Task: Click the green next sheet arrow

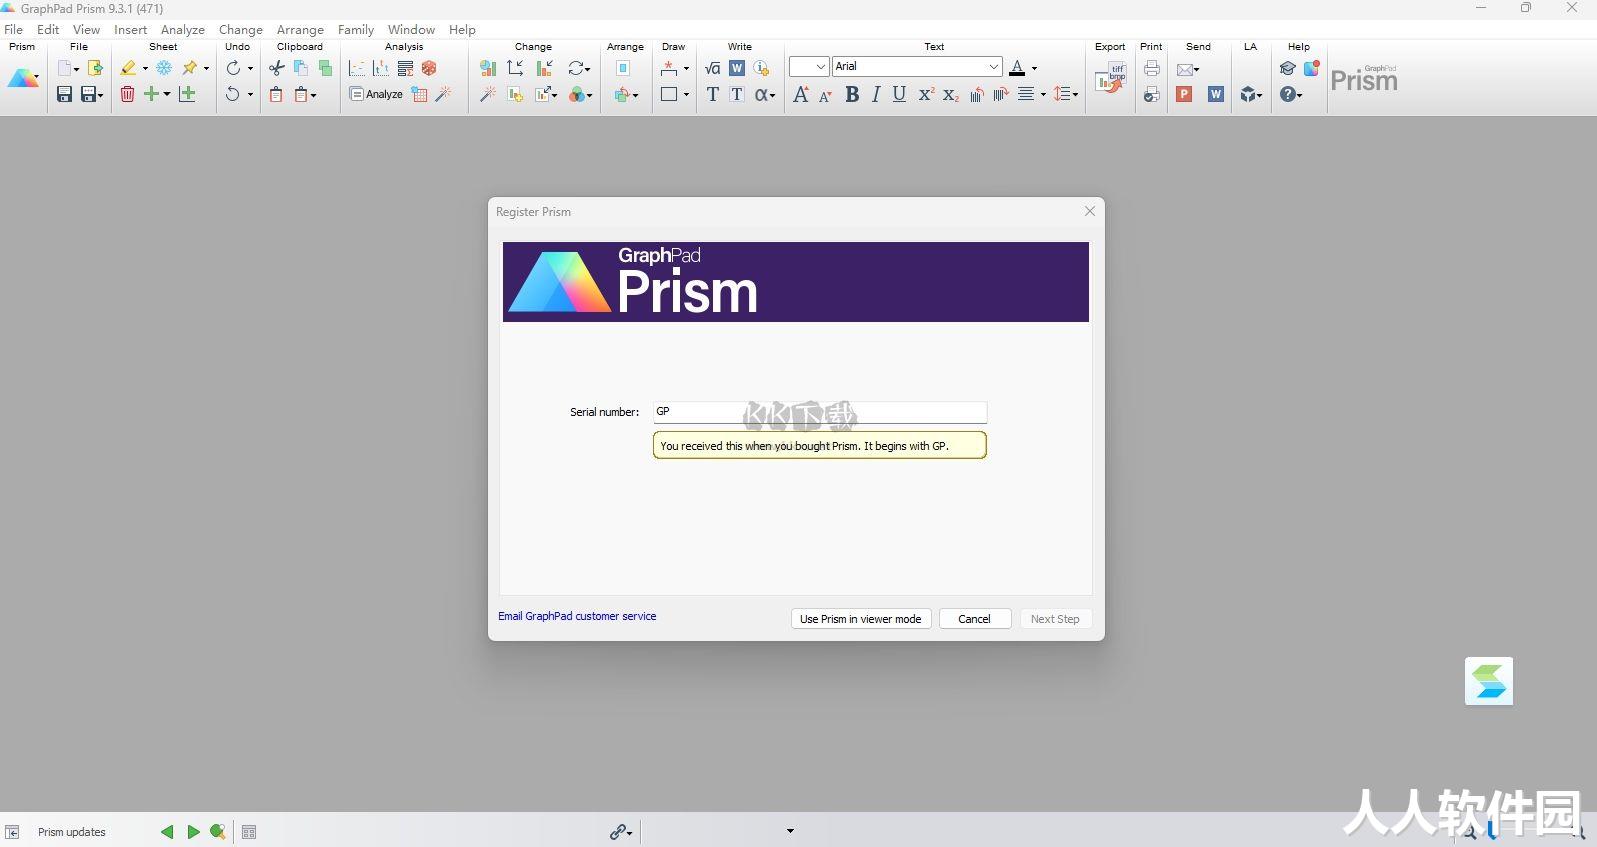Action: [x=193, y=831]
